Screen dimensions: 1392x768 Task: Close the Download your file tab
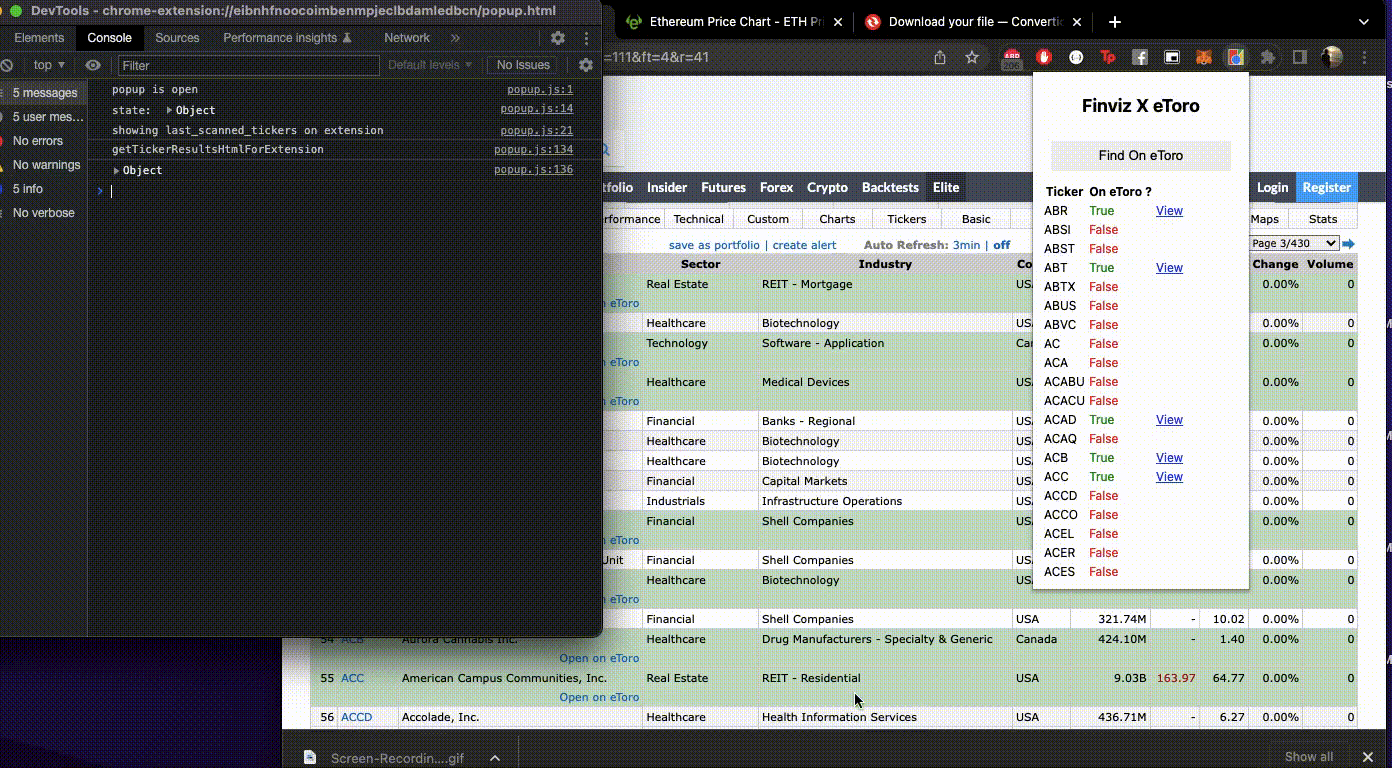(1078, 22)
